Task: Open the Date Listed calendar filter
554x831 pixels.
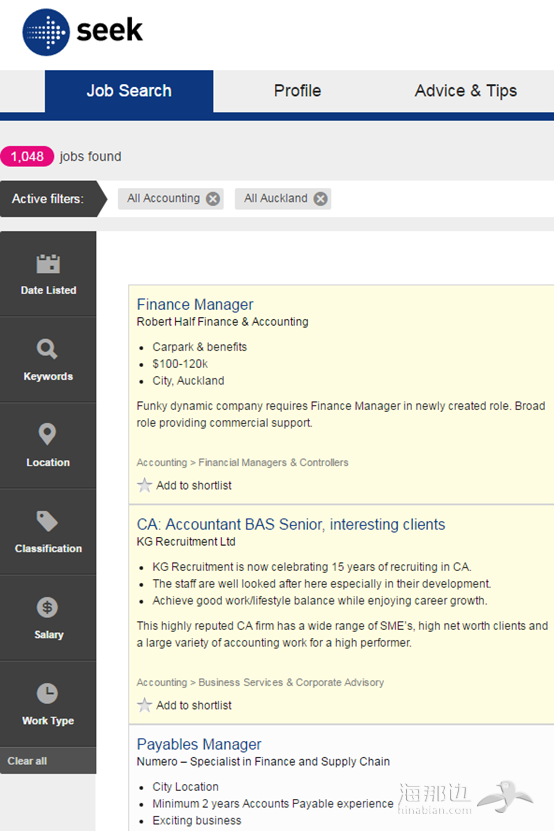Action: [48, 274]
